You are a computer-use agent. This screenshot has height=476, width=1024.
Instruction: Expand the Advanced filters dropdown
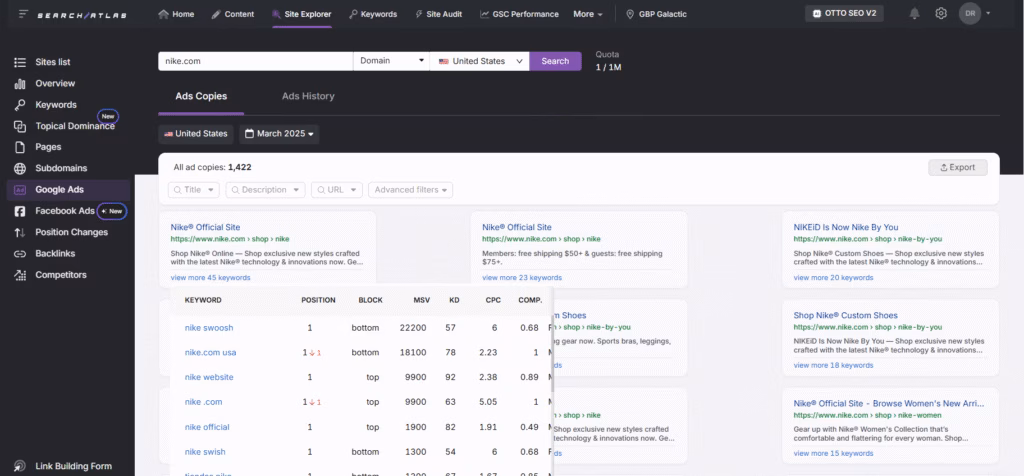pos(410,190)
